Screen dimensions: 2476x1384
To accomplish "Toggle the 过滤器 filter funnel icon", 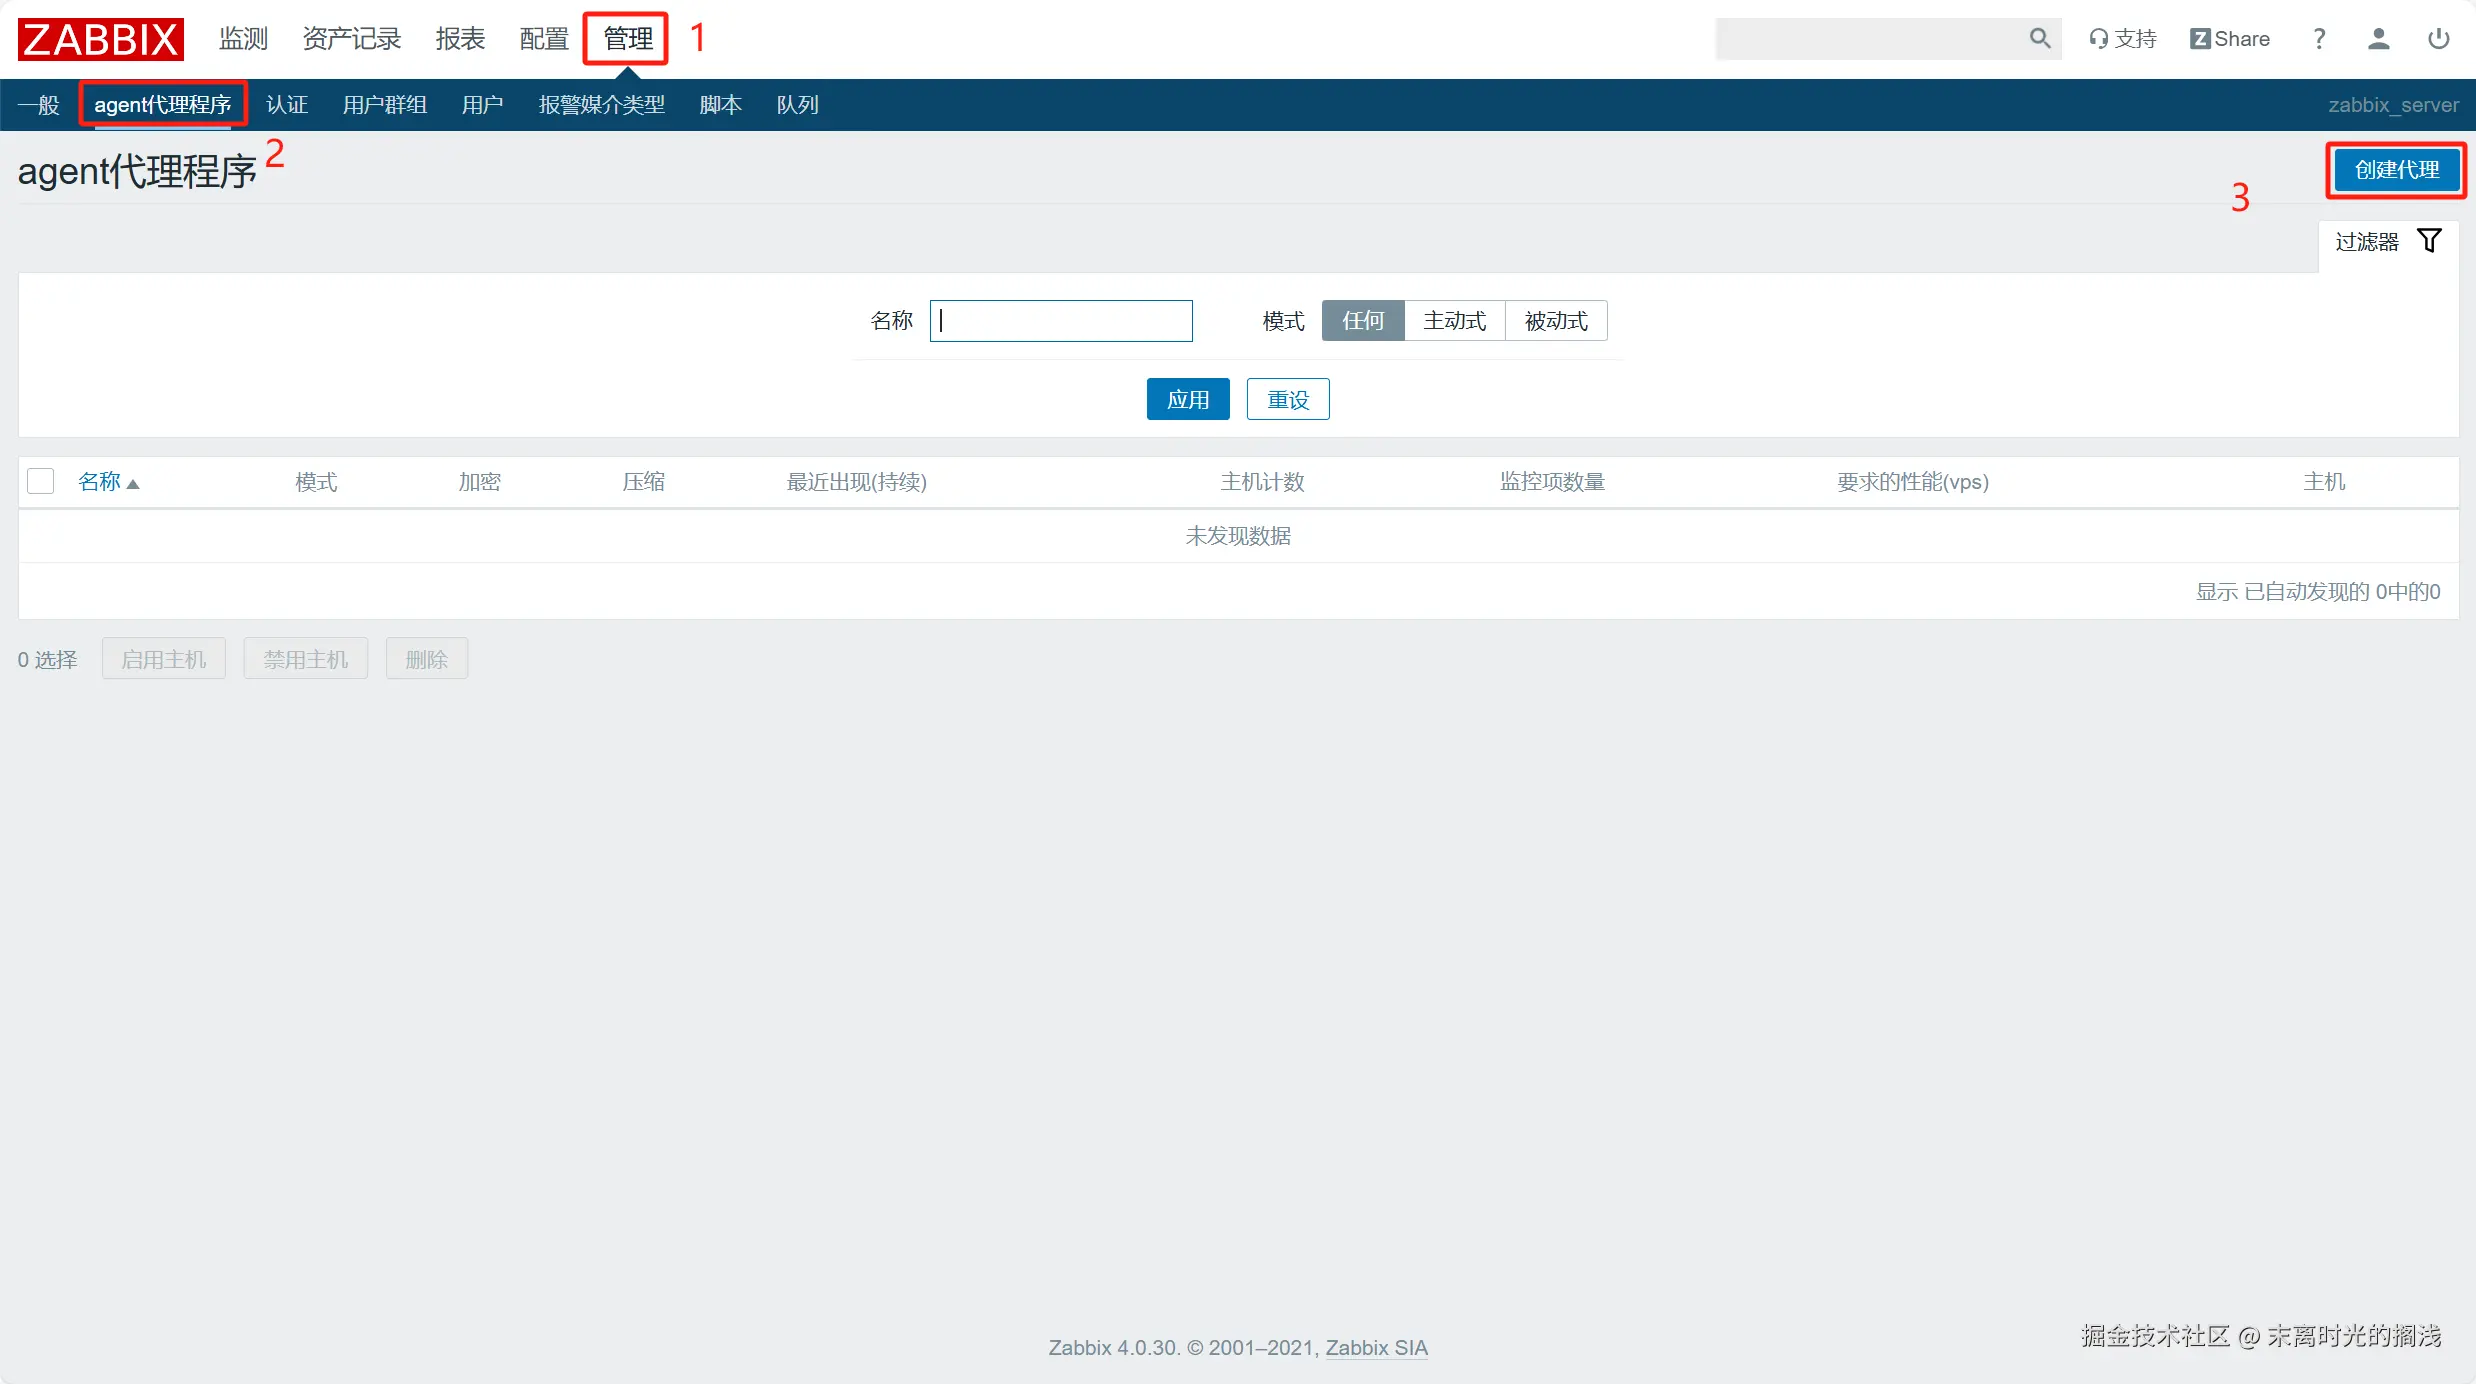I will 2429,241.
